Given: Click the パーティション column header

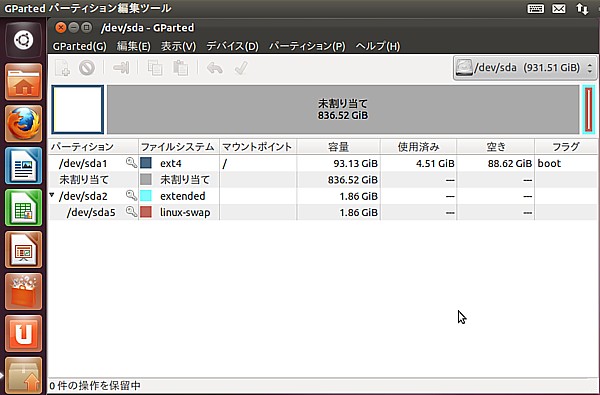Looking at the screenshot, I should [93, 147].
